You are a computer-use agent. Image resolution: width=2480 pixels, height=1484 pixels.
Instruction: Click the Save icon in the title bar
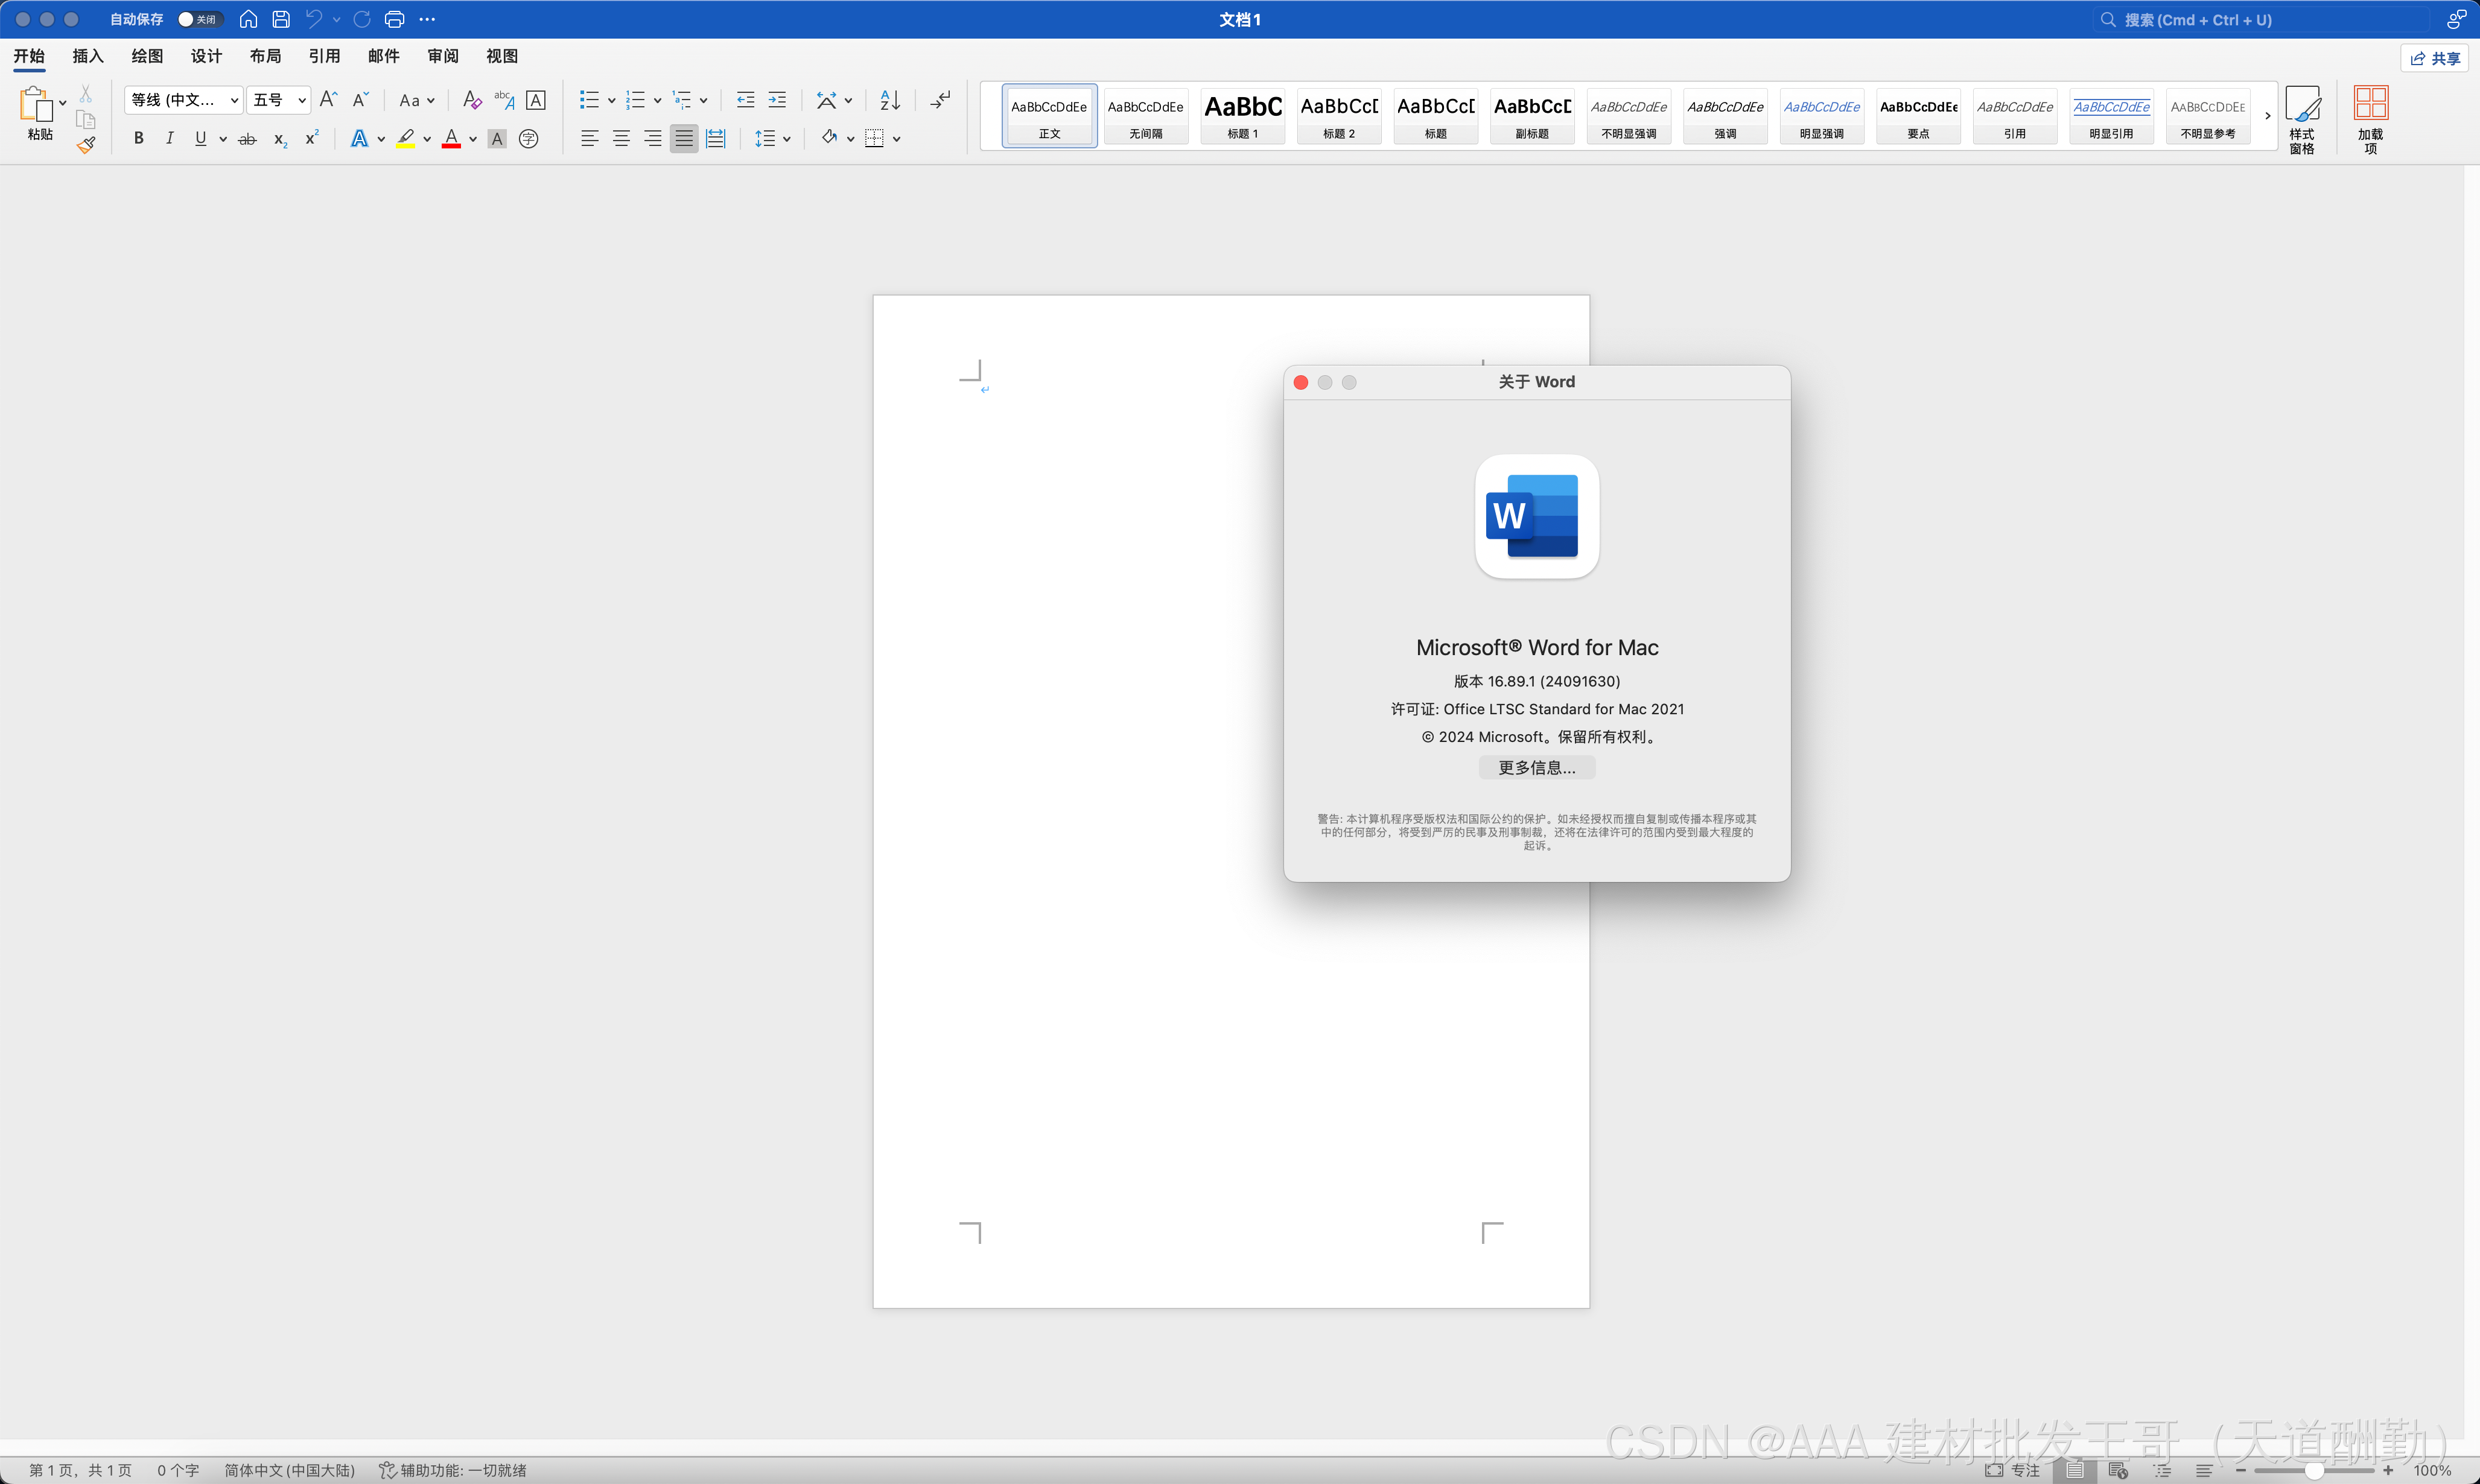coord(281,19)
